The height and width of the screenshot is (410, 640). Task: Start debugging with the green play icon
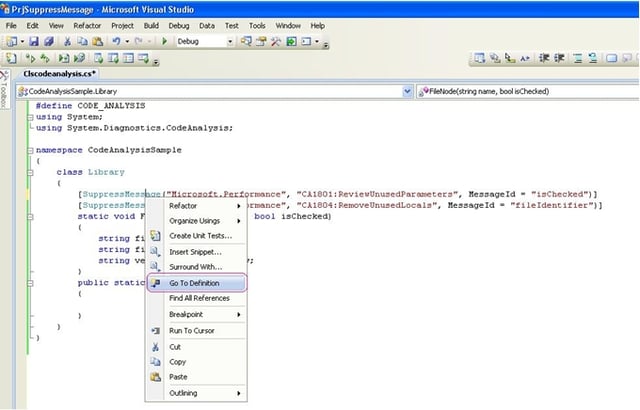click(164, 41)
